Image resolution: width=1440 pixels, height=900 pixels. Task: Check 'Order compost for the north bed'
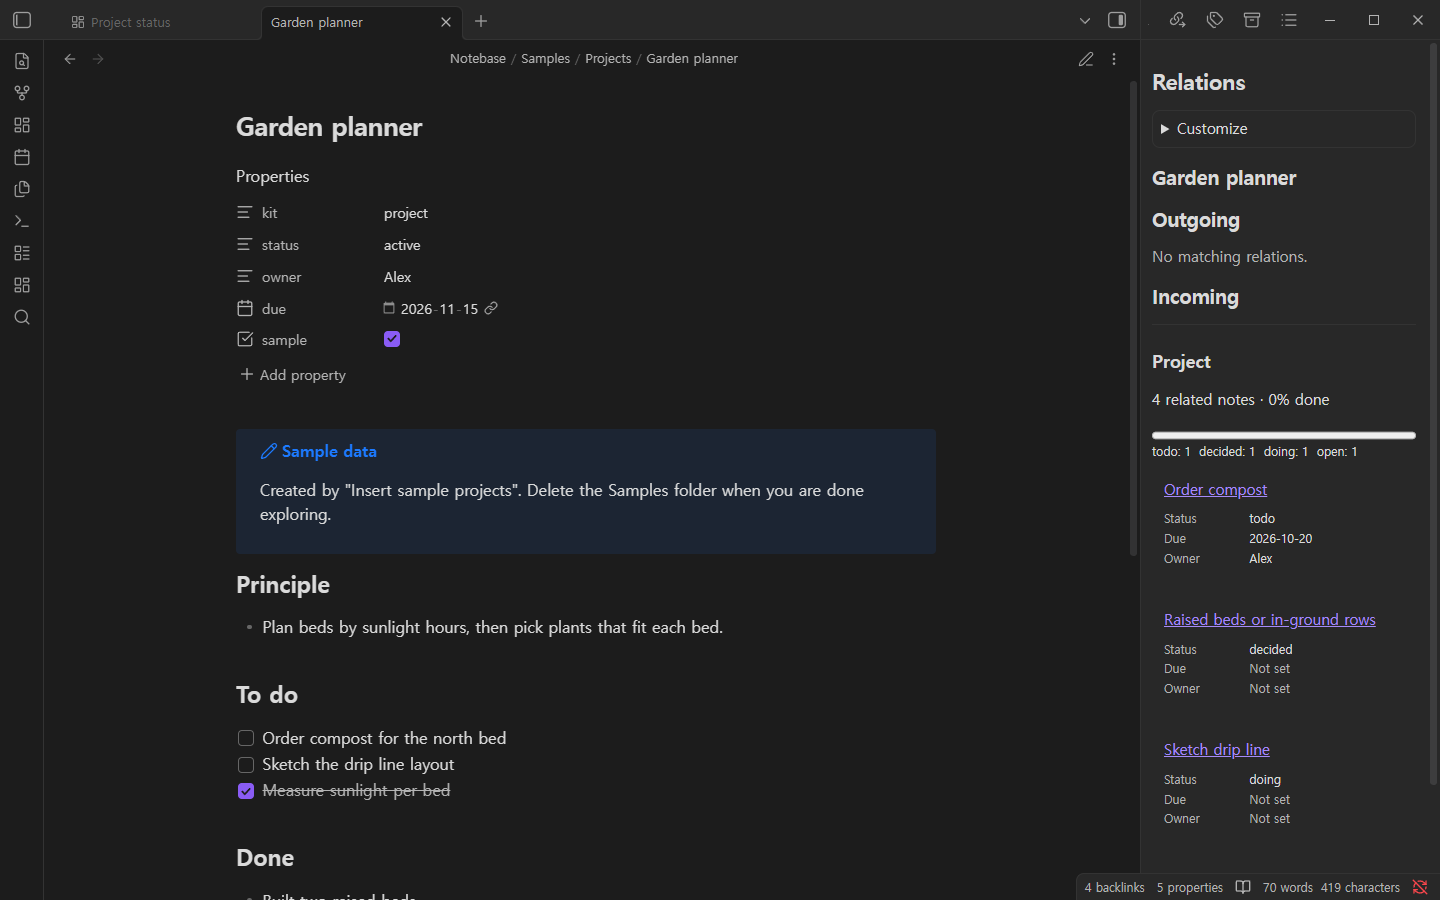246,738
